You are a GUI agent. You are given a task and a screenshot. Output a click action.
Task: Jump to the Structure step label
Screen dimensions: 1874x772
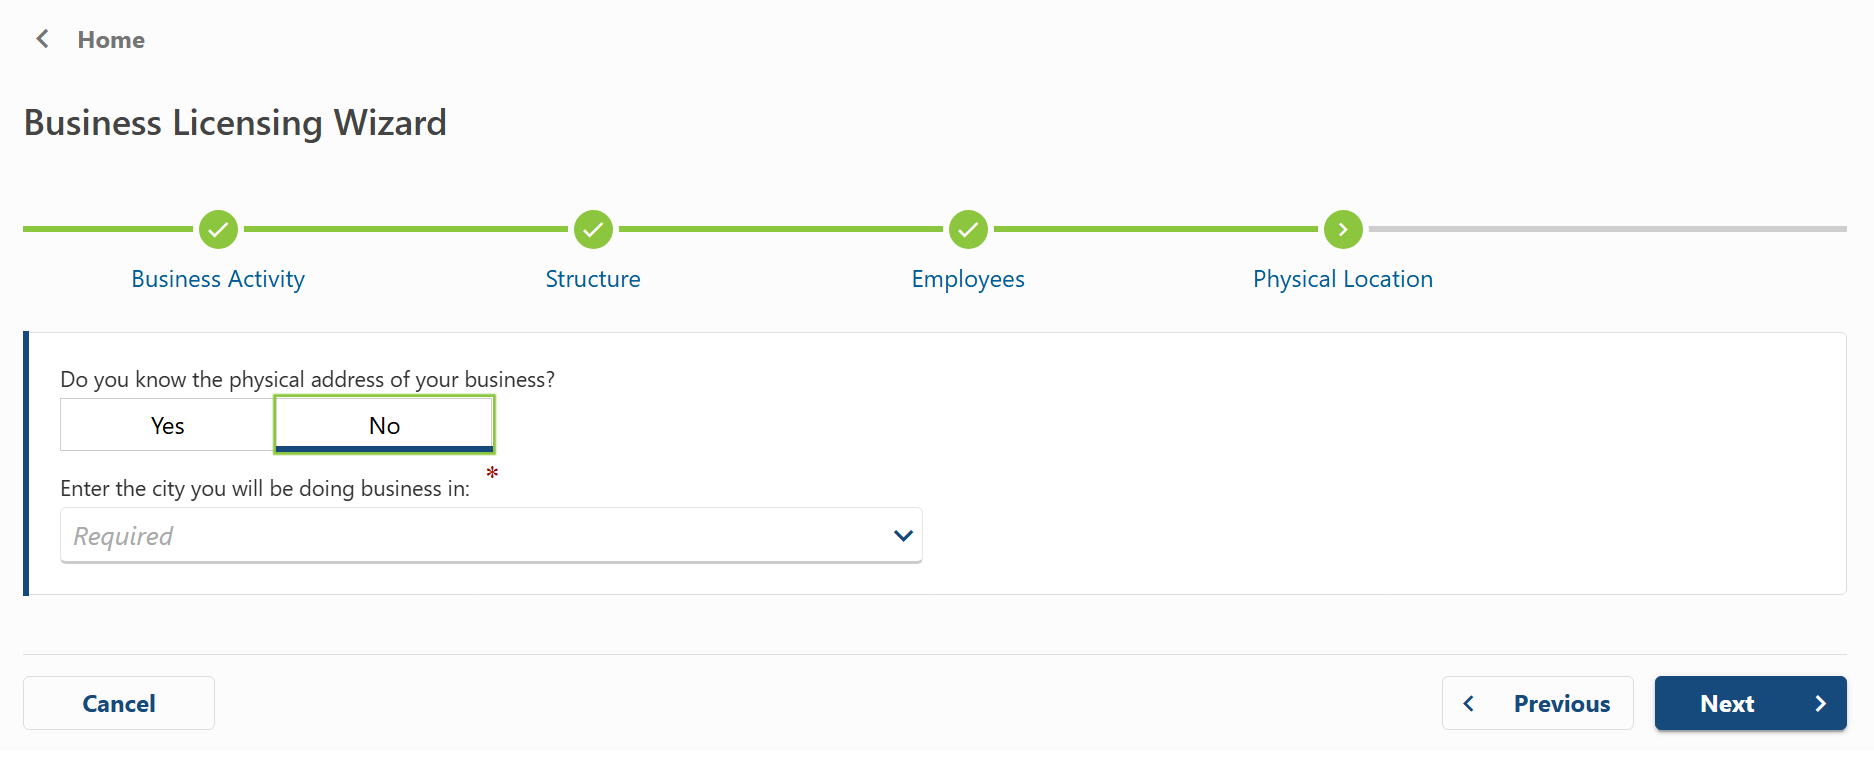click(x=593, y=279)
